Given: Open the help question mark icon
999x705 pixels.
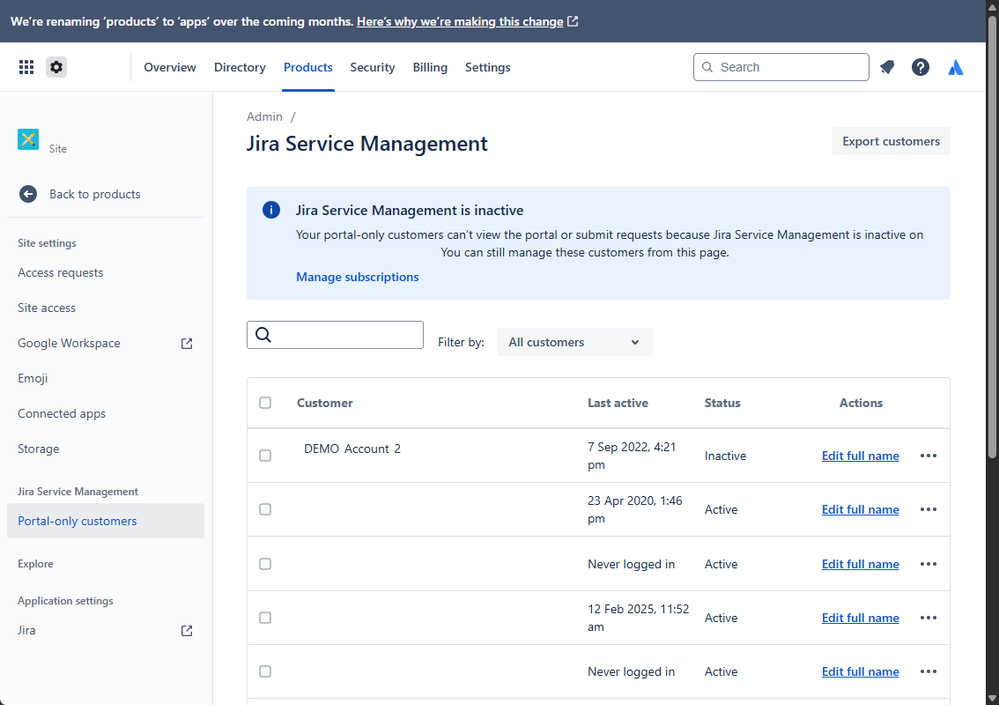Looking at the screenshot, I should [920, 67].
